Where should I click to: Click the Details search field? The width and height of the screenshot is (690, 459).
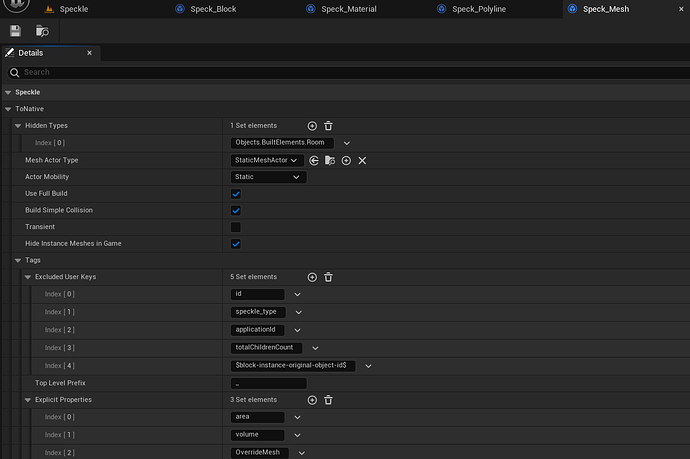348,73
